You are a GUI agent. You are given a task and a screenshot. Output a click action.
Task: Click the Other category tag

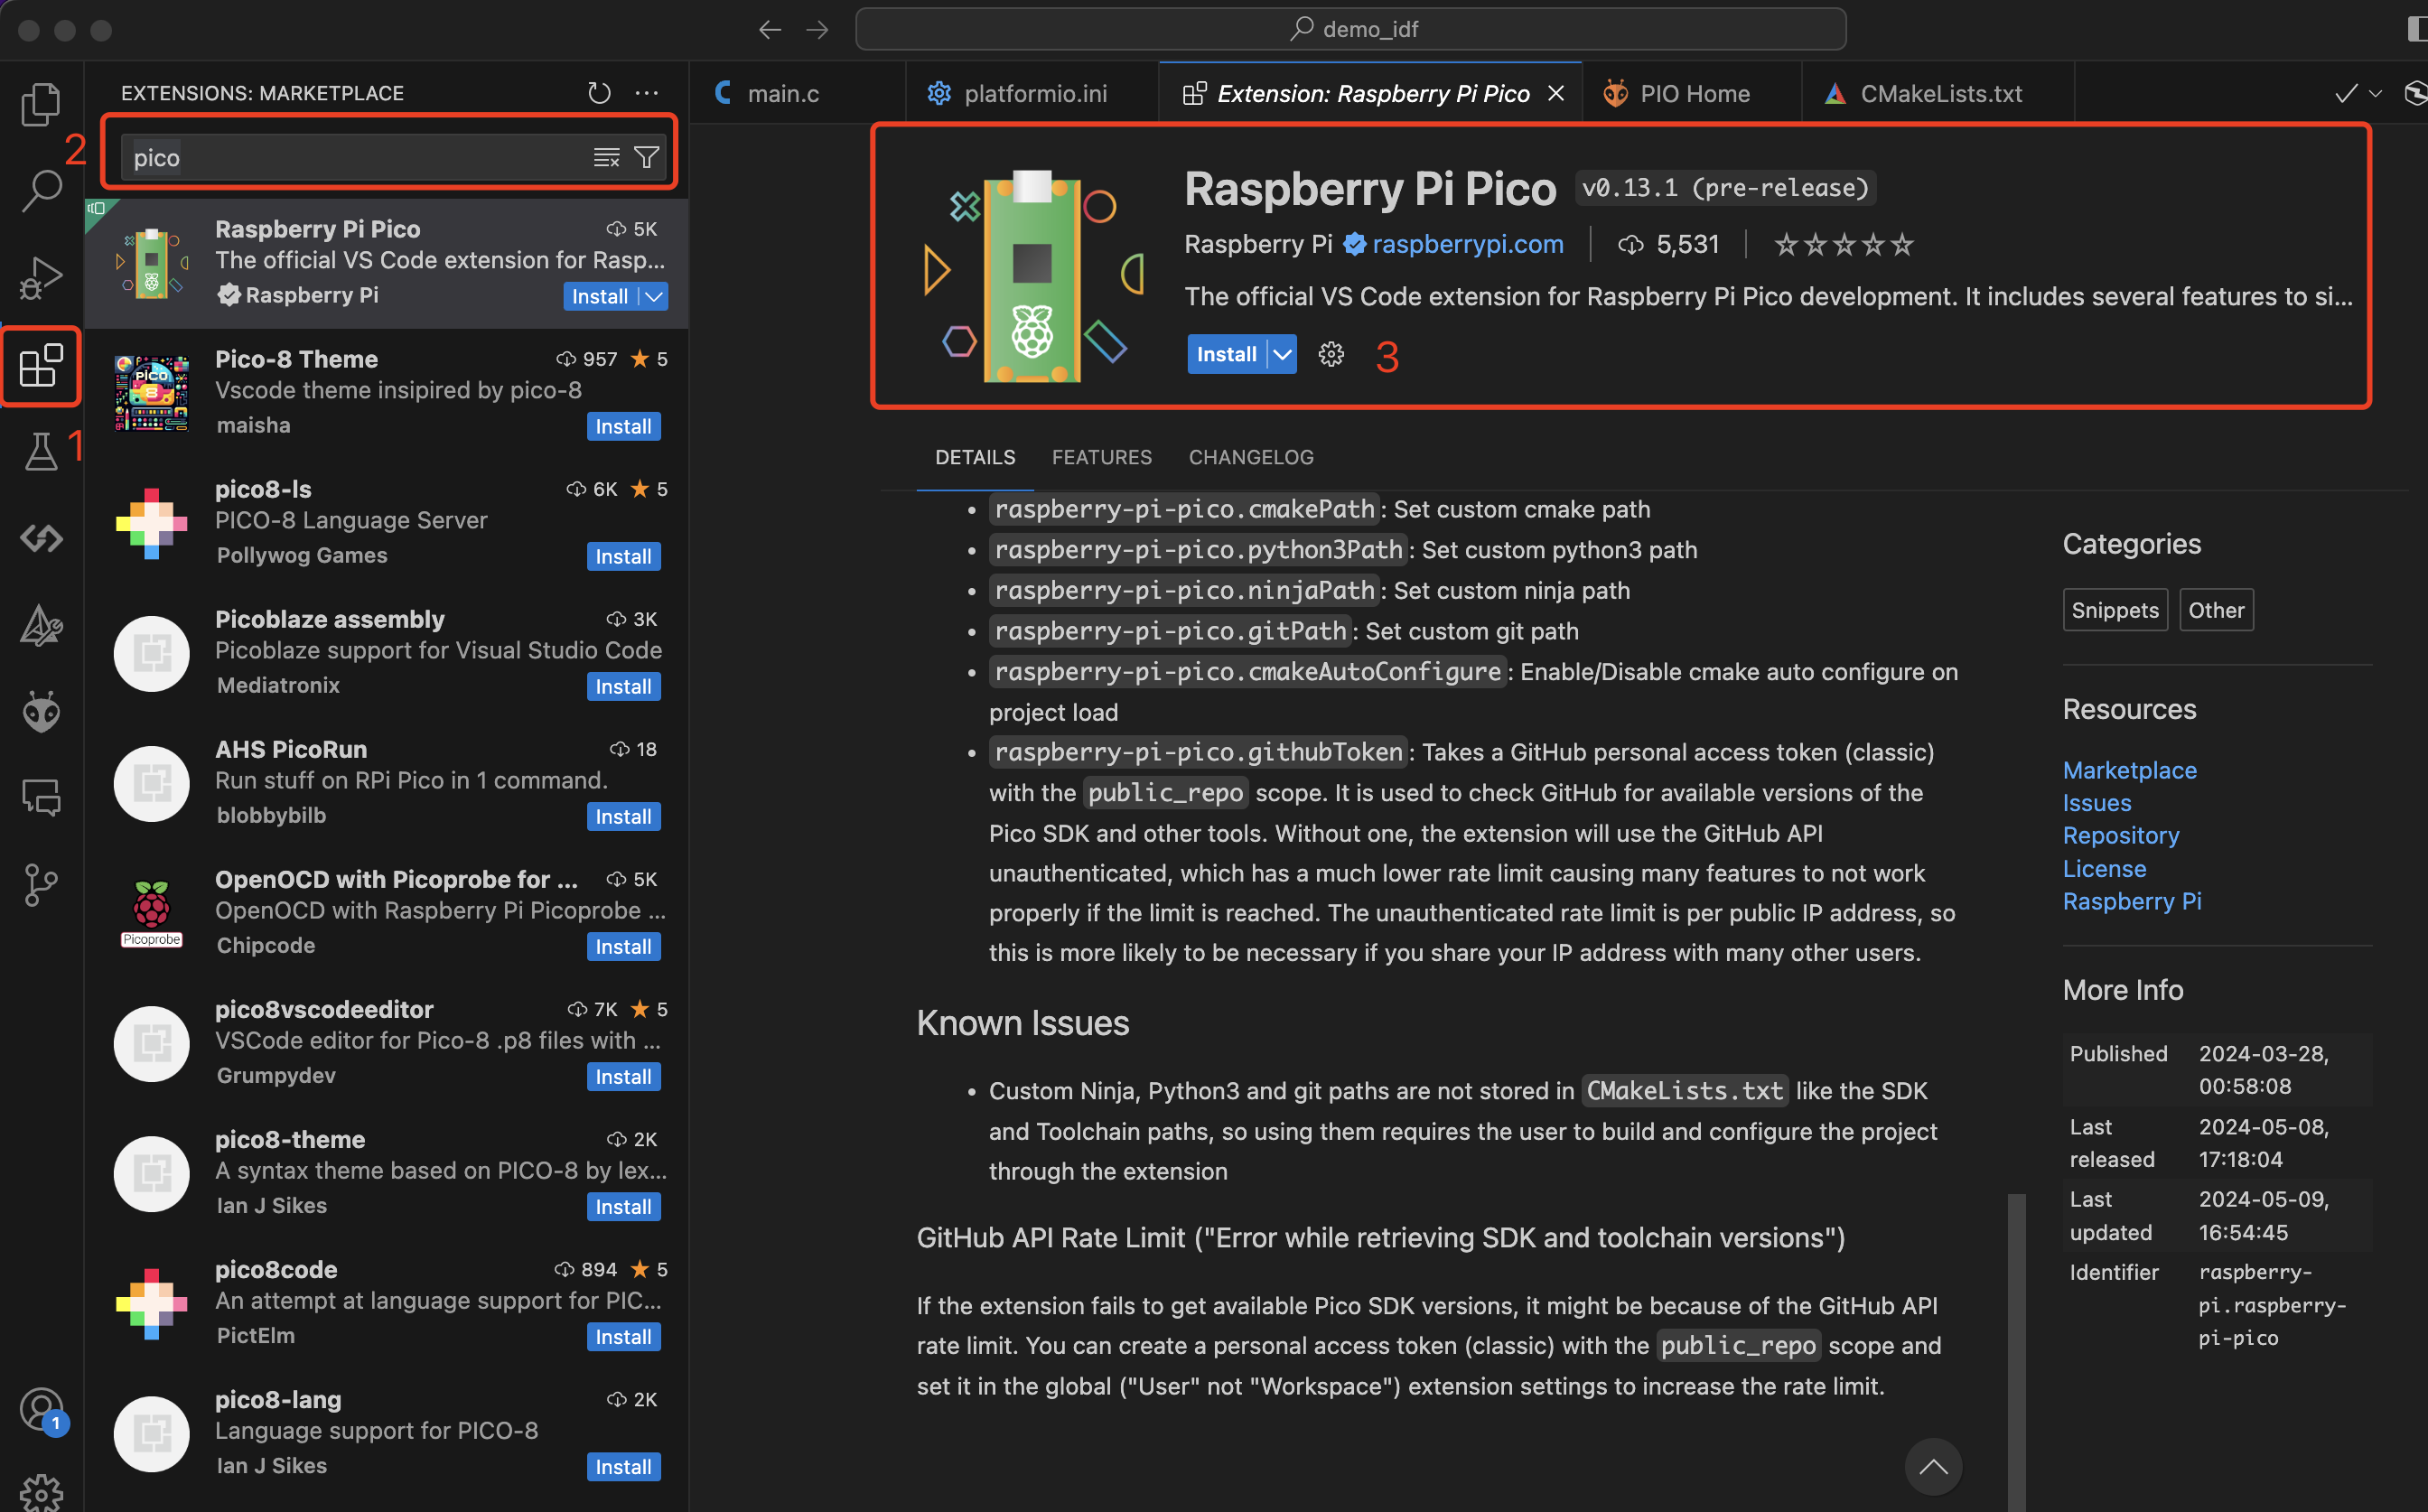point(2215,610)
